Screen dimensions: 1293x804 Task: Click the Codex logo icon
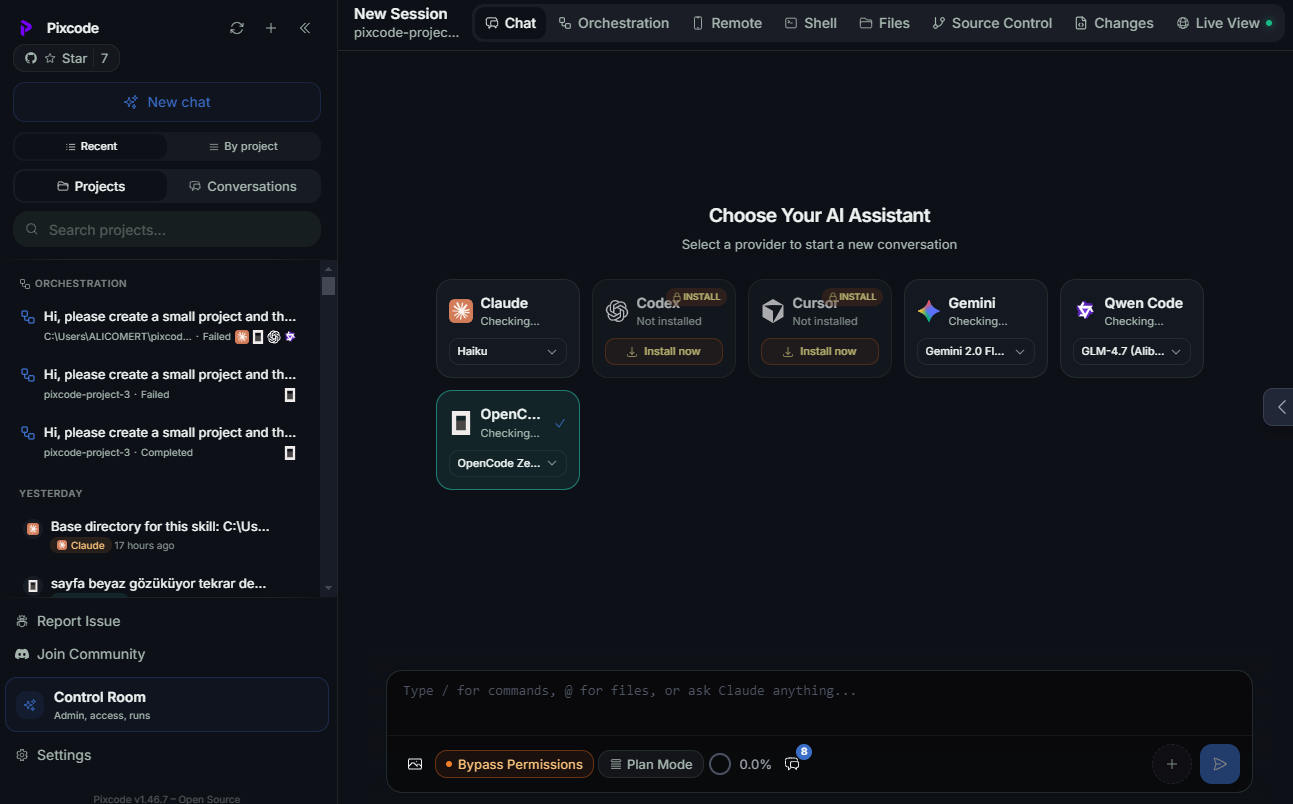pyautogui.click(x=617, y=311)
